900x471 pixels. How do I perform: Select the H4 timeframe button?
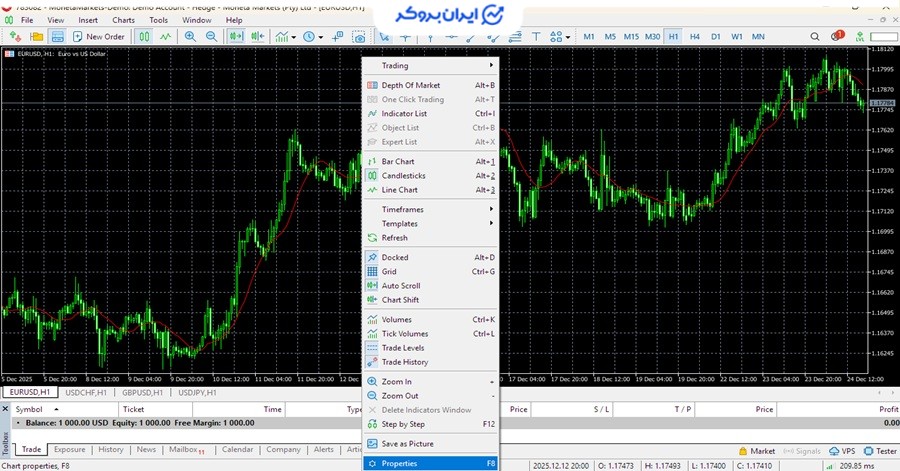click(694, 37)
